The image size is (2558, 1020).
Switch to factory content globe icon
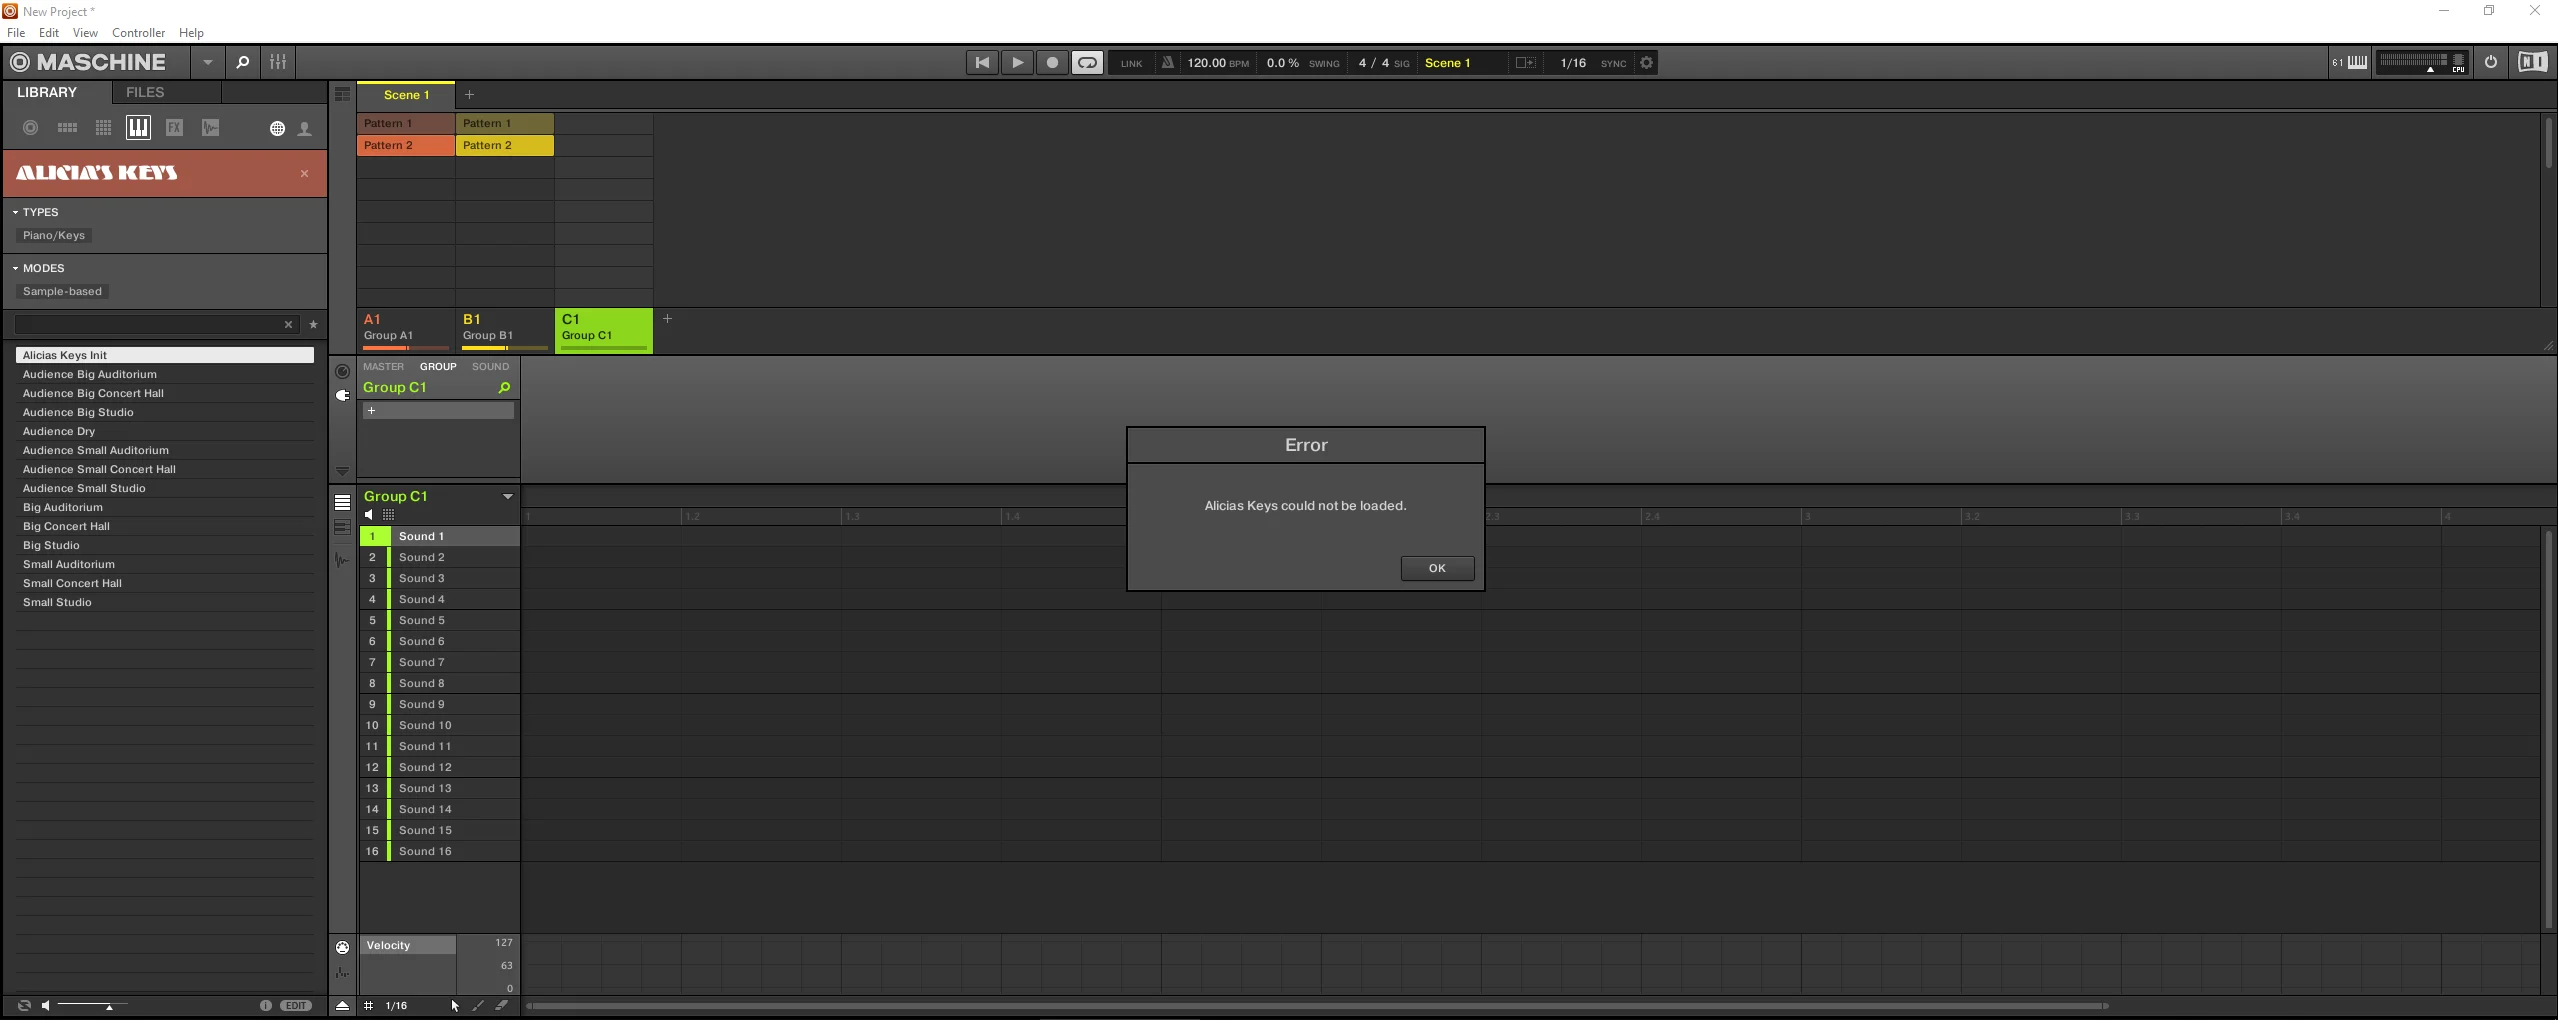pyautogui.click(x=277, y=128)
